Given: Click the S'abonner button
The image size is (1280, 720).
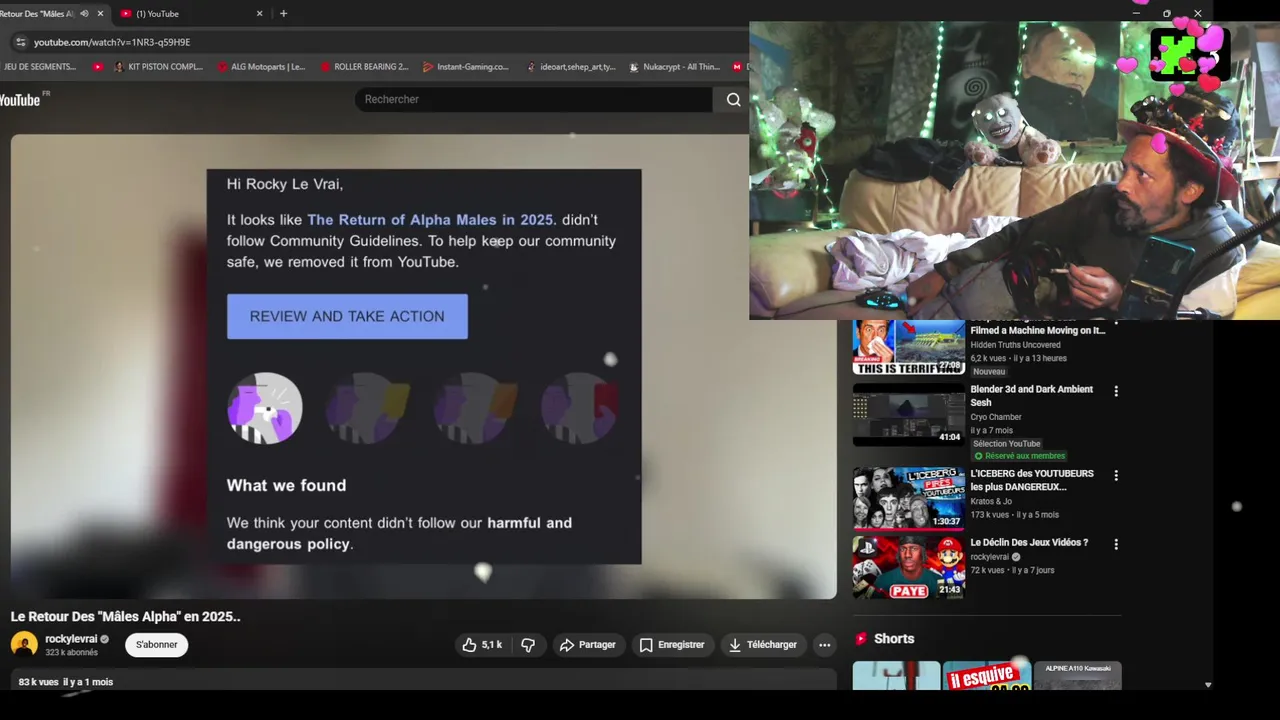Looking at the screenshot, I should click(156, 645).
